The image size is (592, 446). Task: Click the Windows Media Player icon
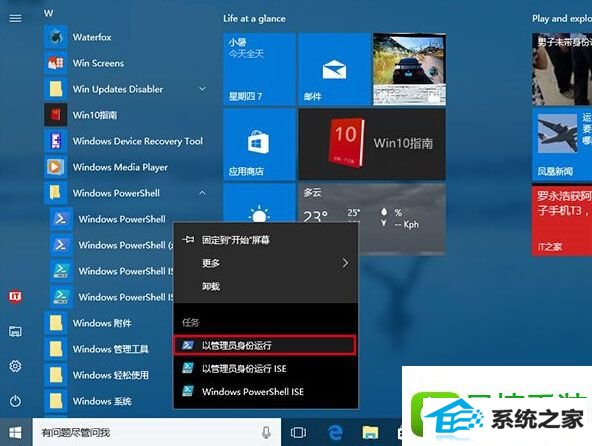pos(56,167)
